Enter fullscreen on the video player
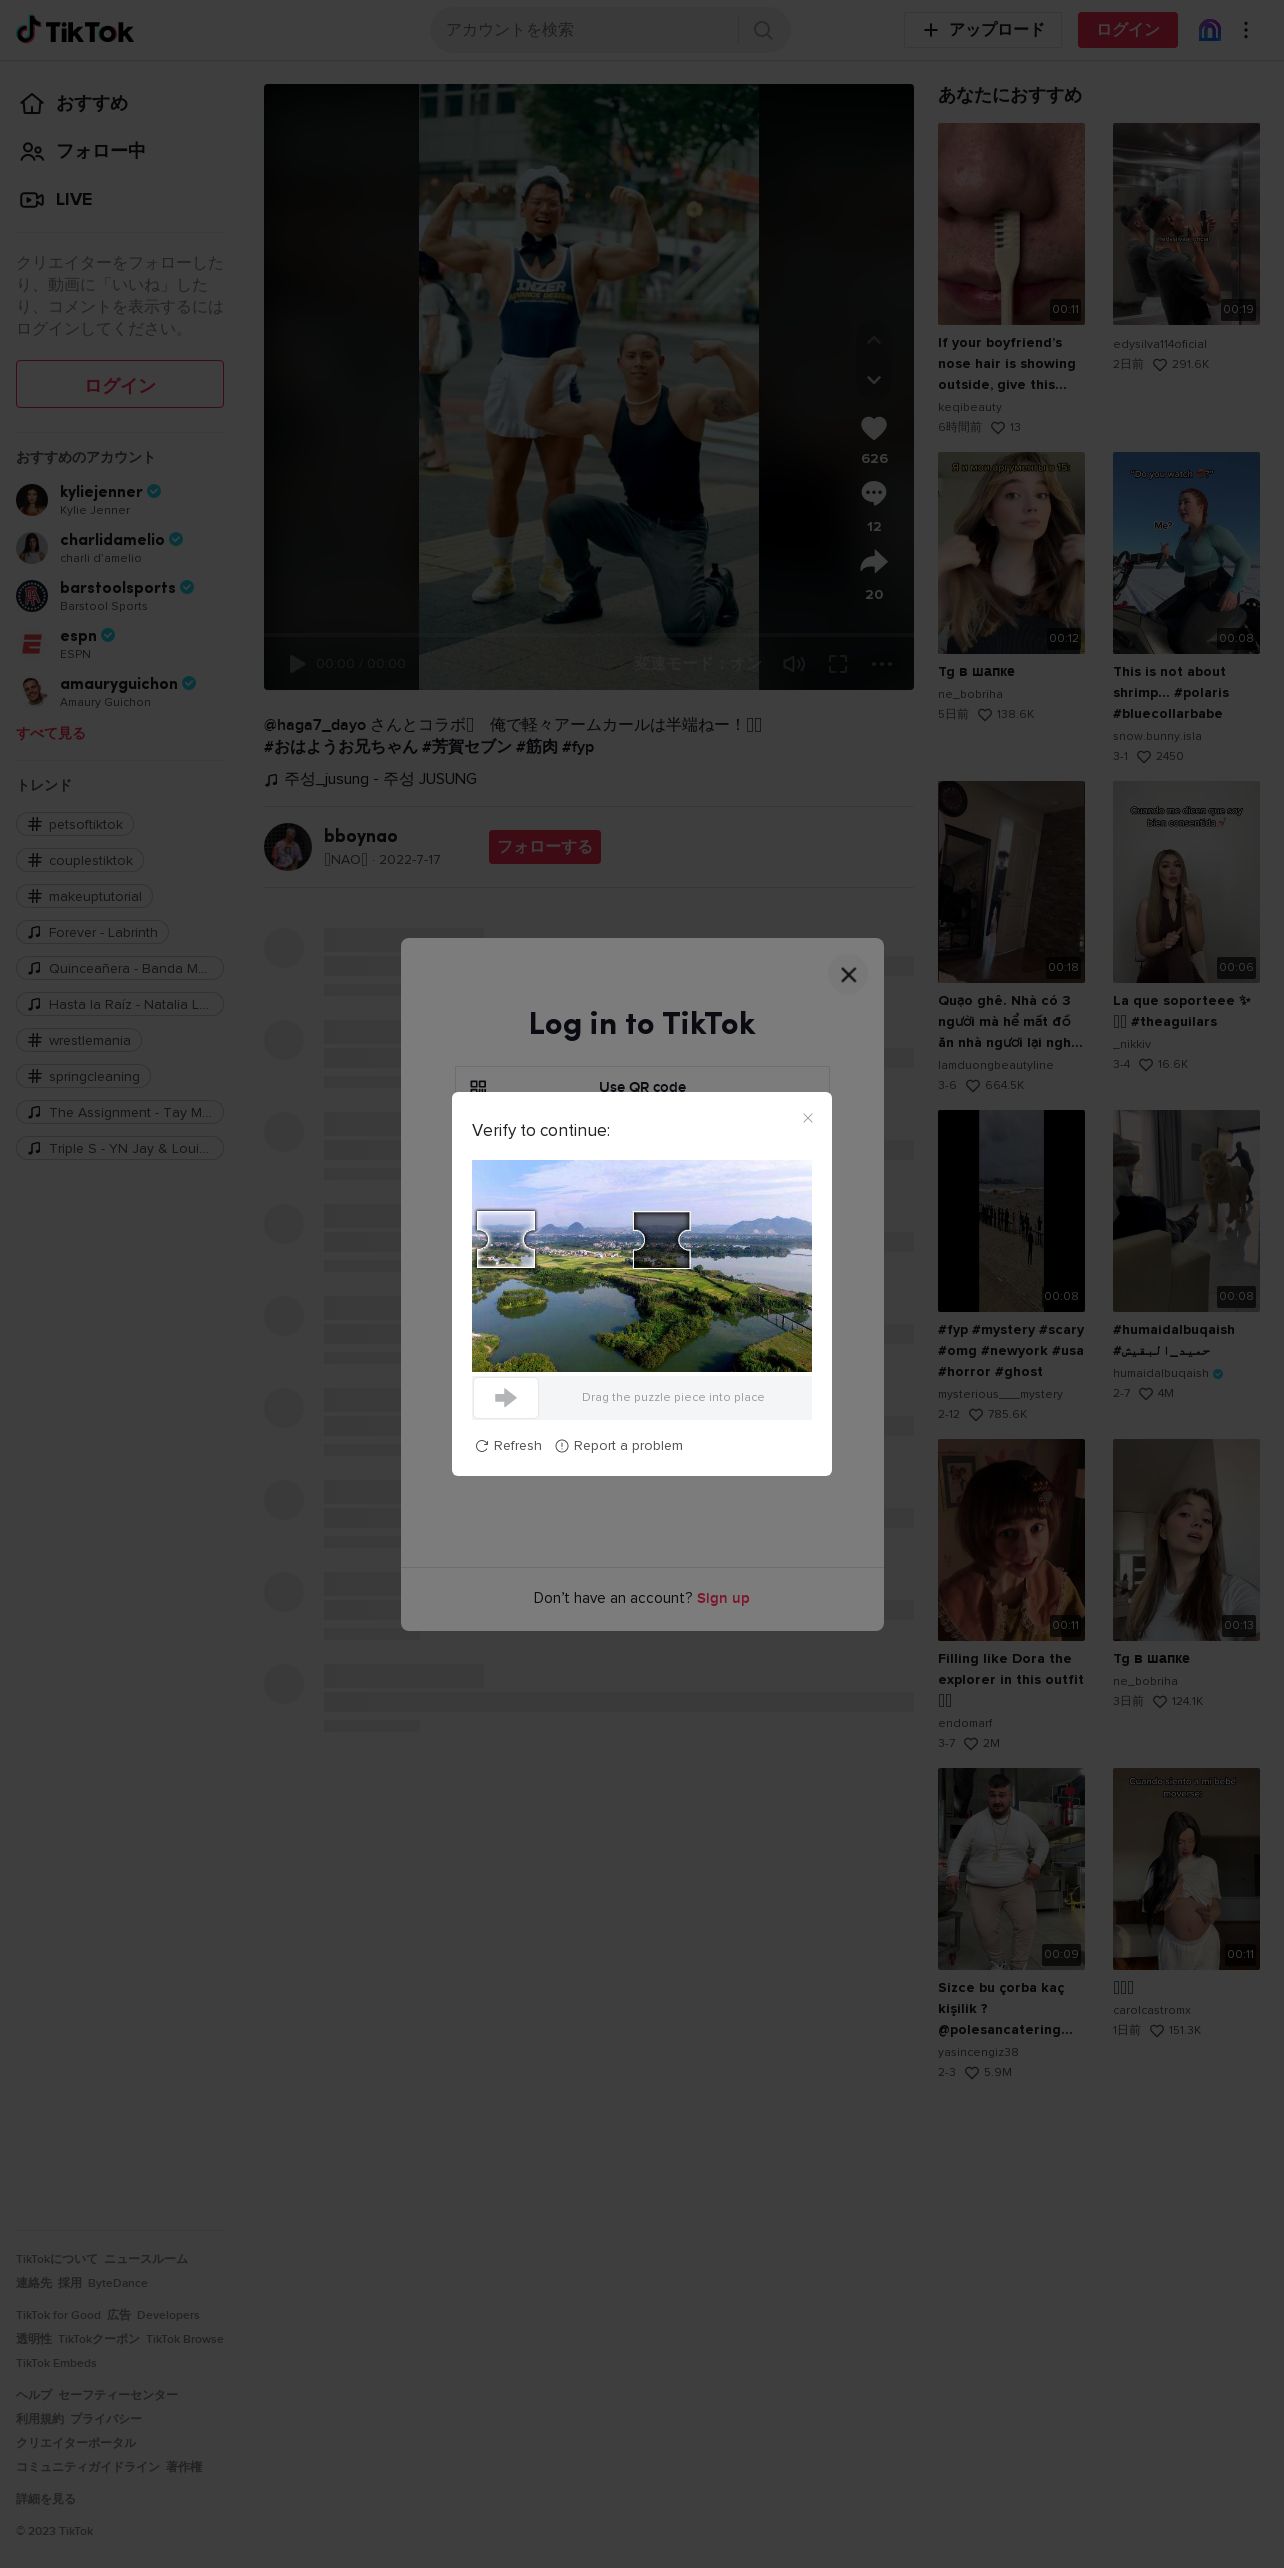Screen dimensions: 1284x2568 pos(838,664)
